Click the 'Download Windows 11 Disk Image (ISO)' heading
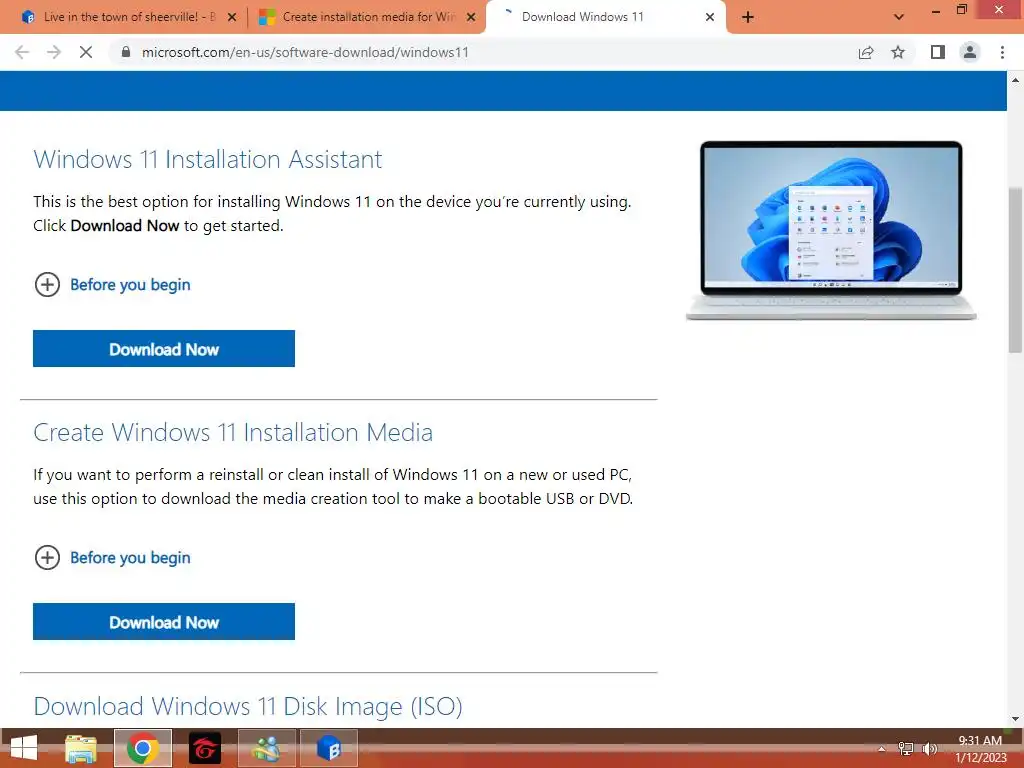Image resolution: width=1024 pixels, height=768 pixels. click(x=248, y=707)
